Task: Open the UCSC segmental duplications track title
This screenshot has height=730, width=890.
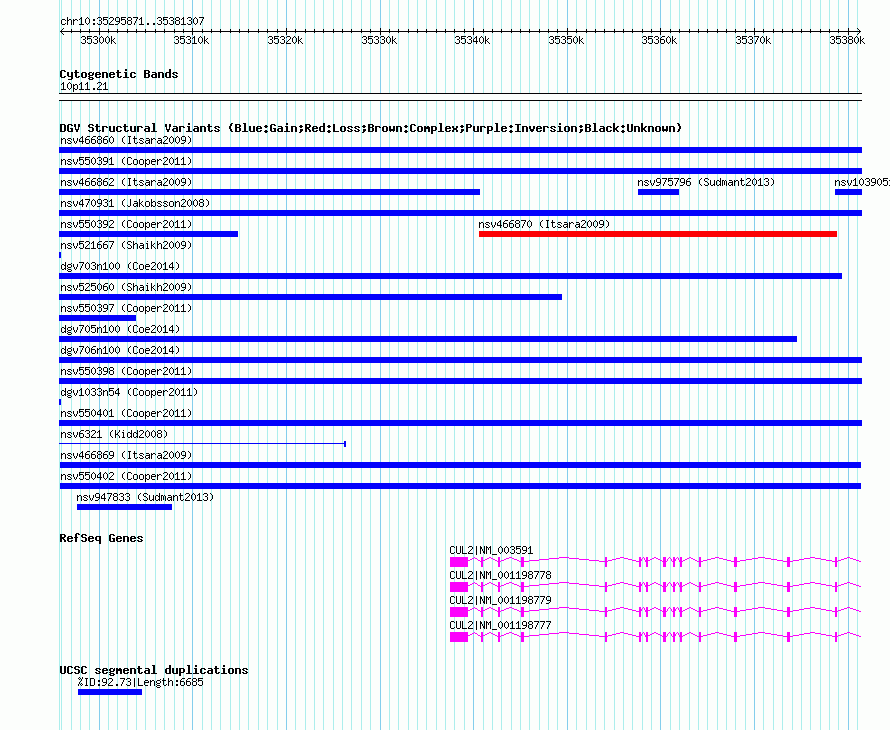Action: pos(154,670)
